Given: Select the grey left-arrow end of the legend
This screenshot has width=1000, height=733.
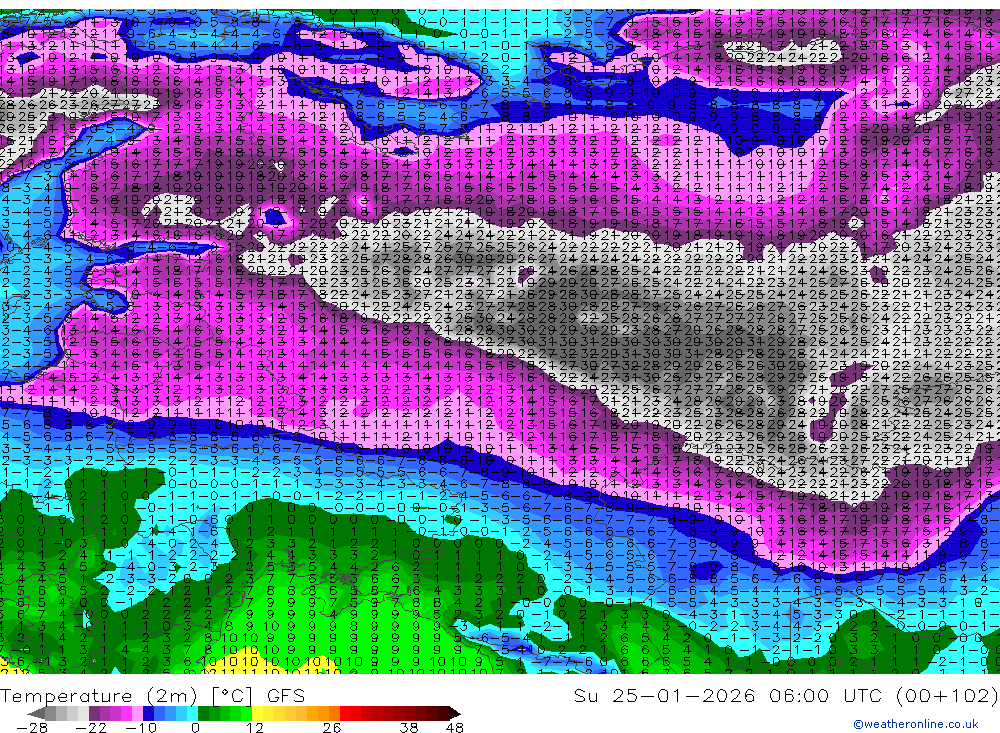Looking at the screenshot, I should (37, 713).
